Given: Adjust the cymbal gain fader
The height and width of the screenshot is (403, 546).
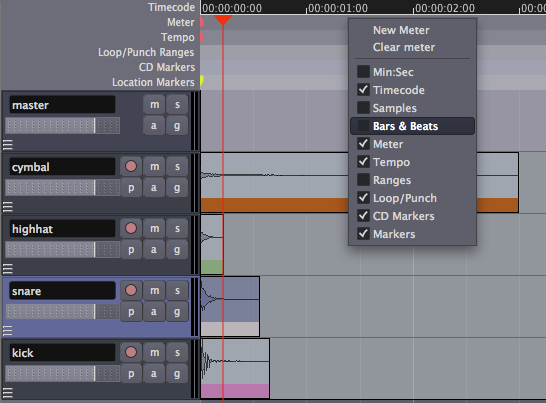Looking at the screenshot, I should pos(63,188).
